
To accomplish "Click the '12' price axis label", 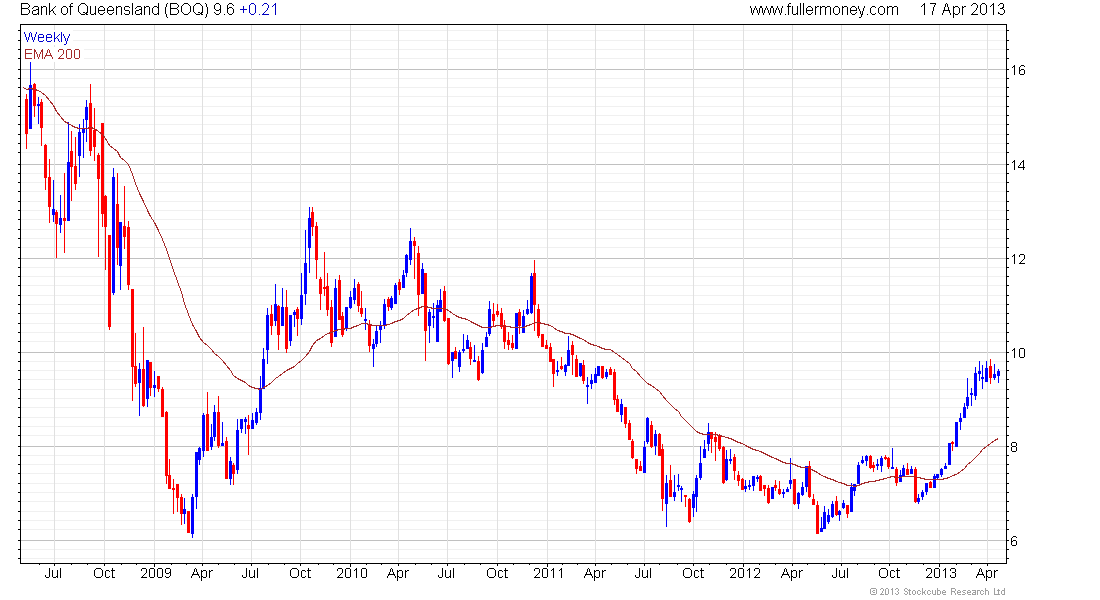I will 1017,260.
